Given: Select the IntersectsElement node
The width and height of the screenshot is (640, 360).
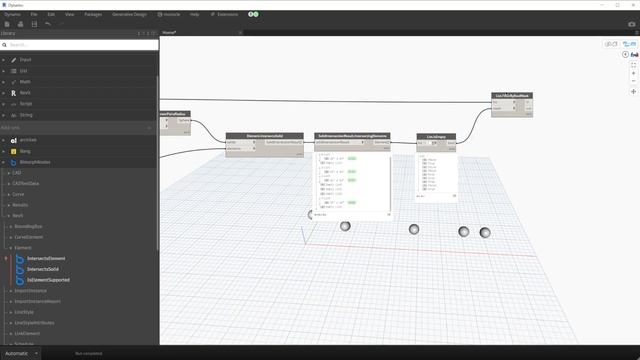Looking at the screenshot, I should [x=46, y=258].
